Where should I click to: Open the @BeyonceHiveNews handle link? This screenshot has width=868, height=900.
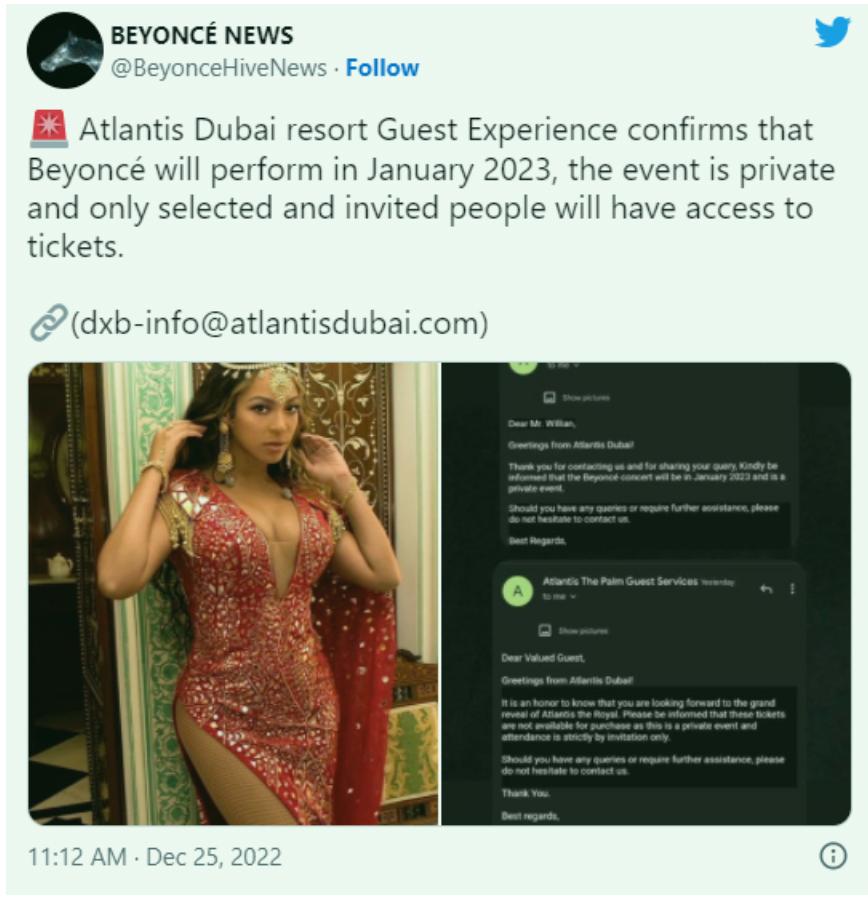coord(219,68)
